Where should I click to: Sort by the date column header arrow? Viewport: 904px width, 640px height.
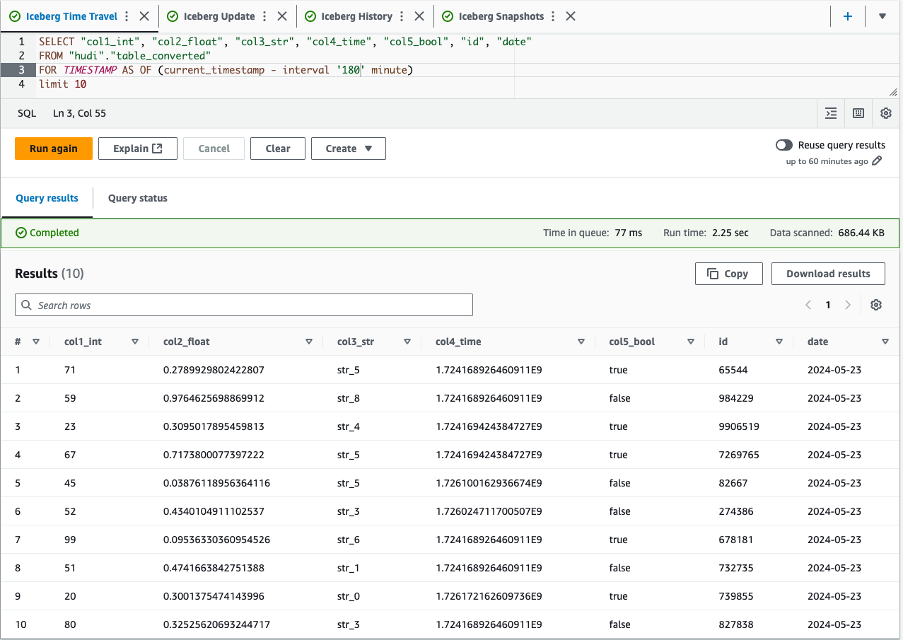point(885,342)
